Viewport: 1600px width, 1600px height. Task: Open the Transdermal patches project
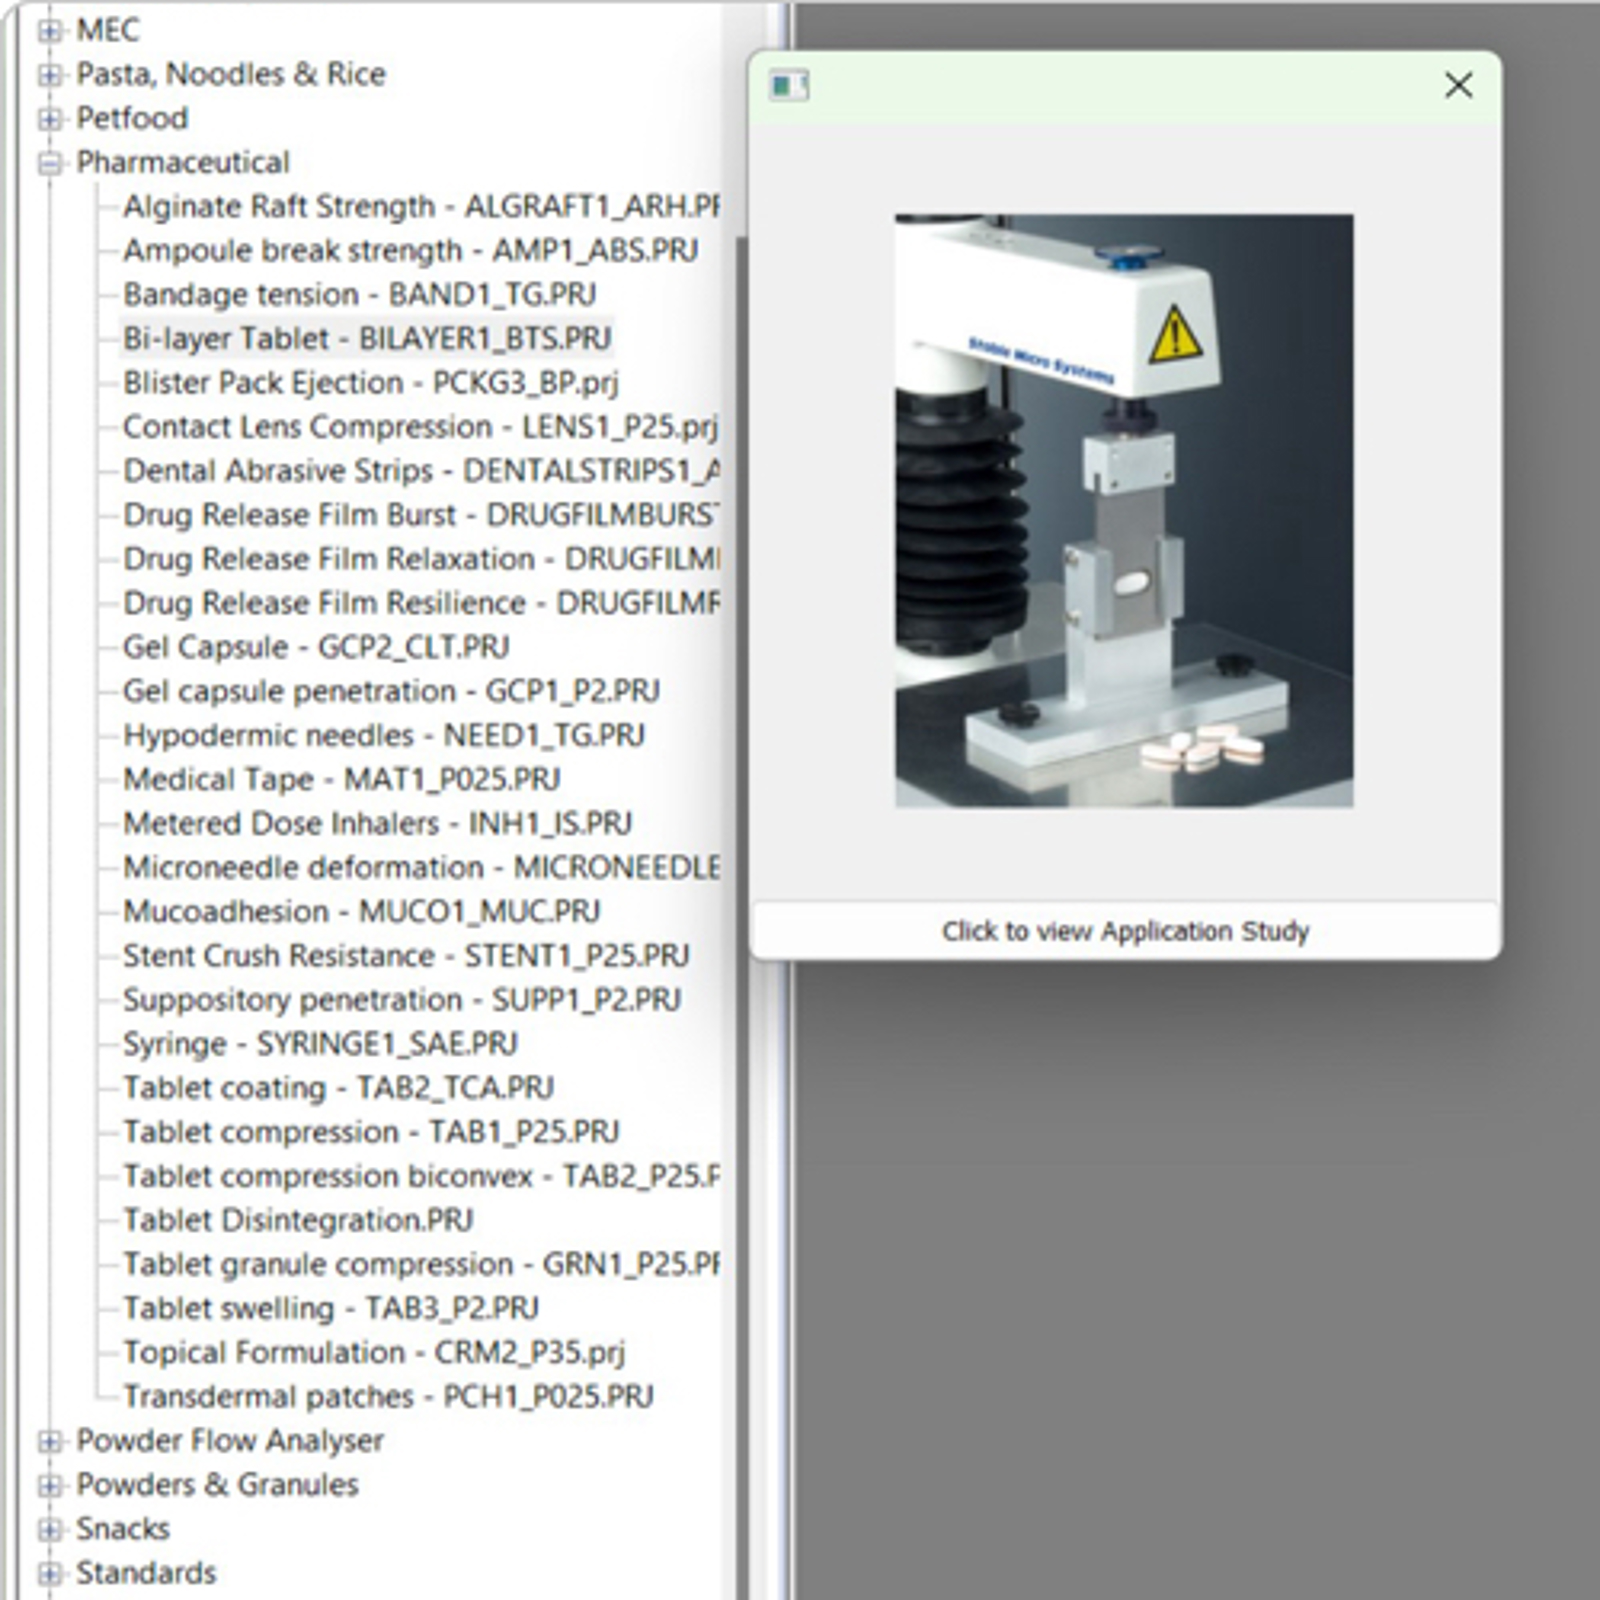point(387,1394)
